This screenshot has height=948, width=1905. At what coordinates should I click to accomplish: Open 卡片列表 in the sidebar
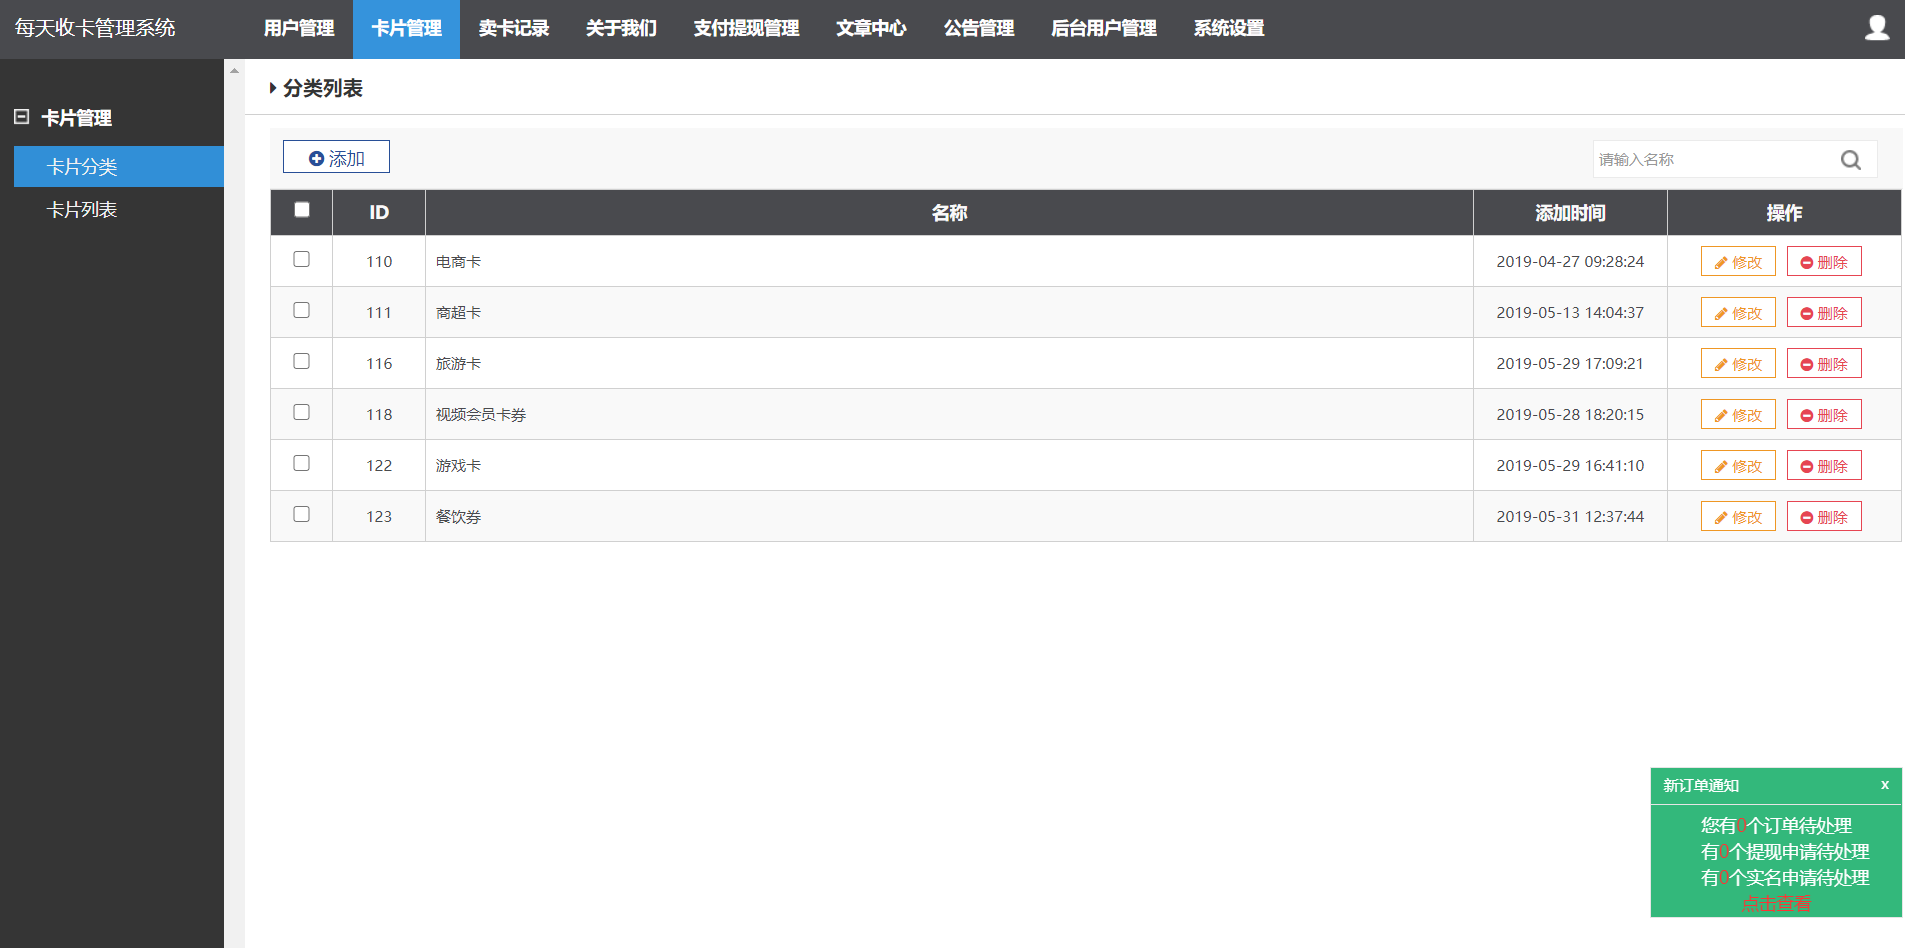click(x=82, y=210)
